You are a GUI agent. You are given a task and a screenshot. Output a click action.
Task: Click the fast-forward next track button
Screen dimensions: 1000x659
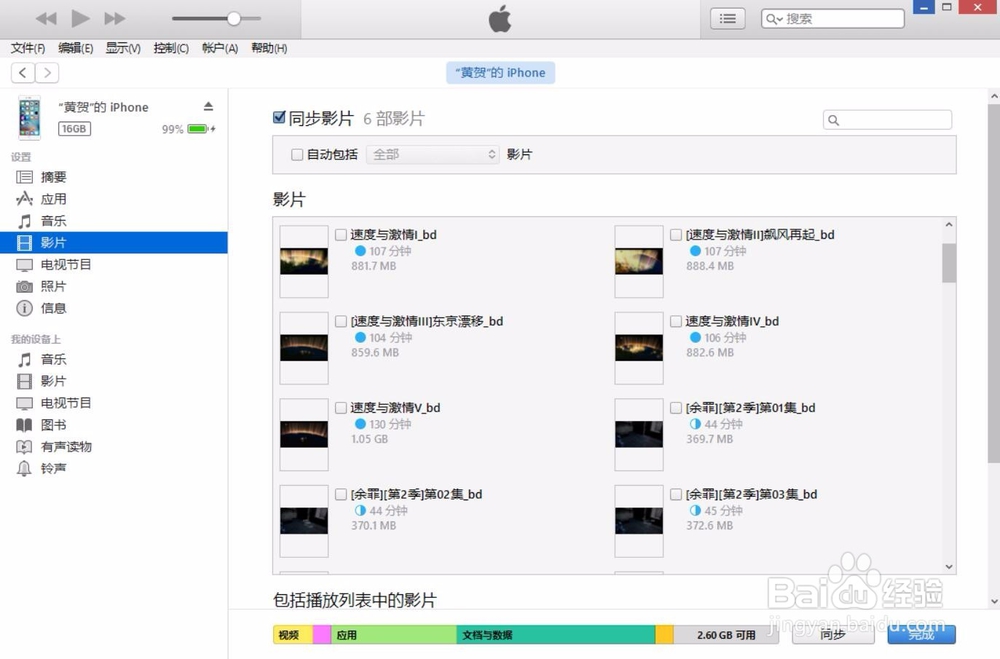[115, 19]
